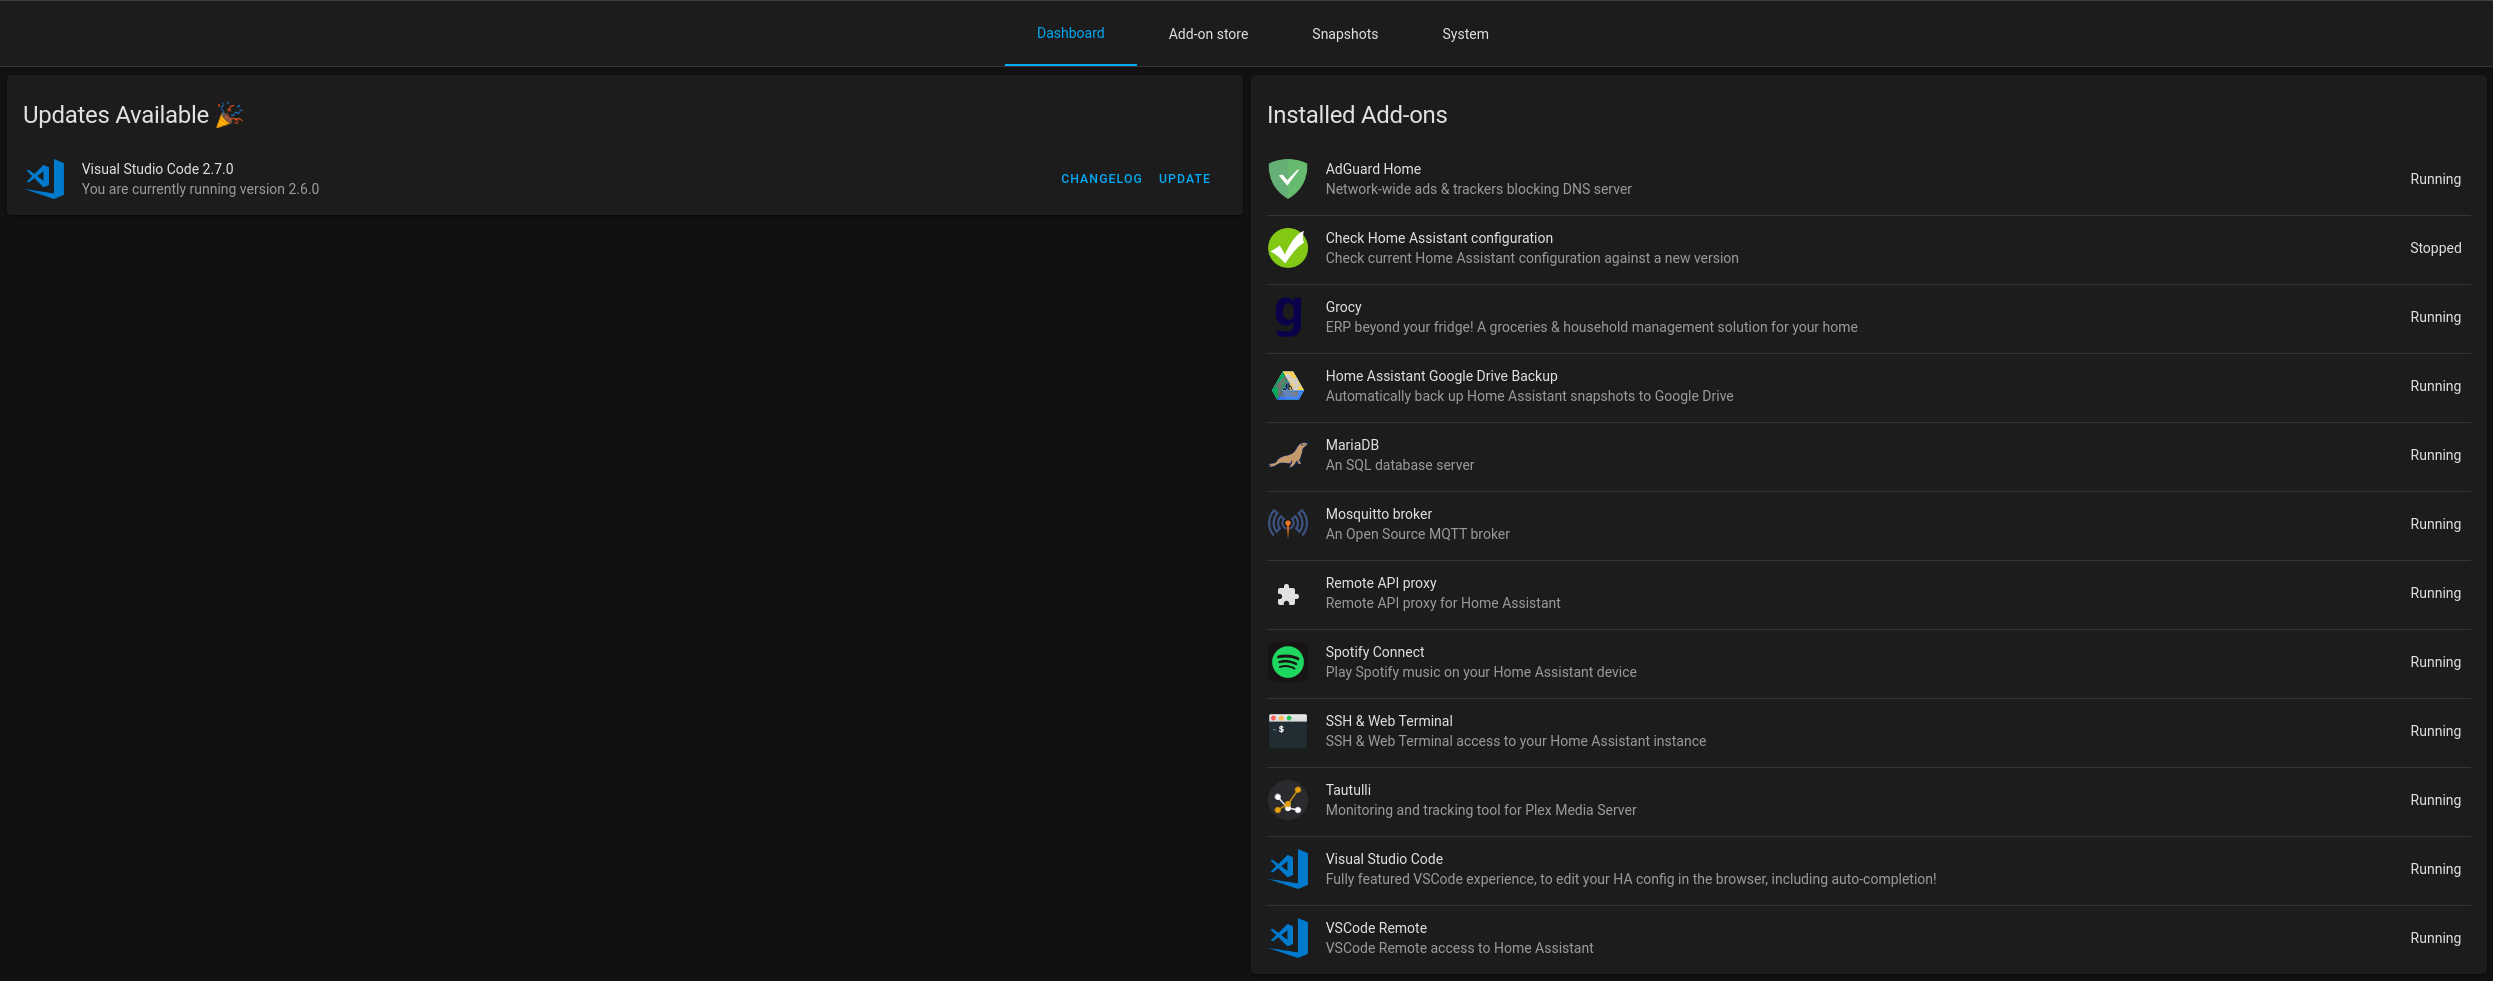
Task: Open the Dashboard tab
Action: click(x=1070, y=33)
